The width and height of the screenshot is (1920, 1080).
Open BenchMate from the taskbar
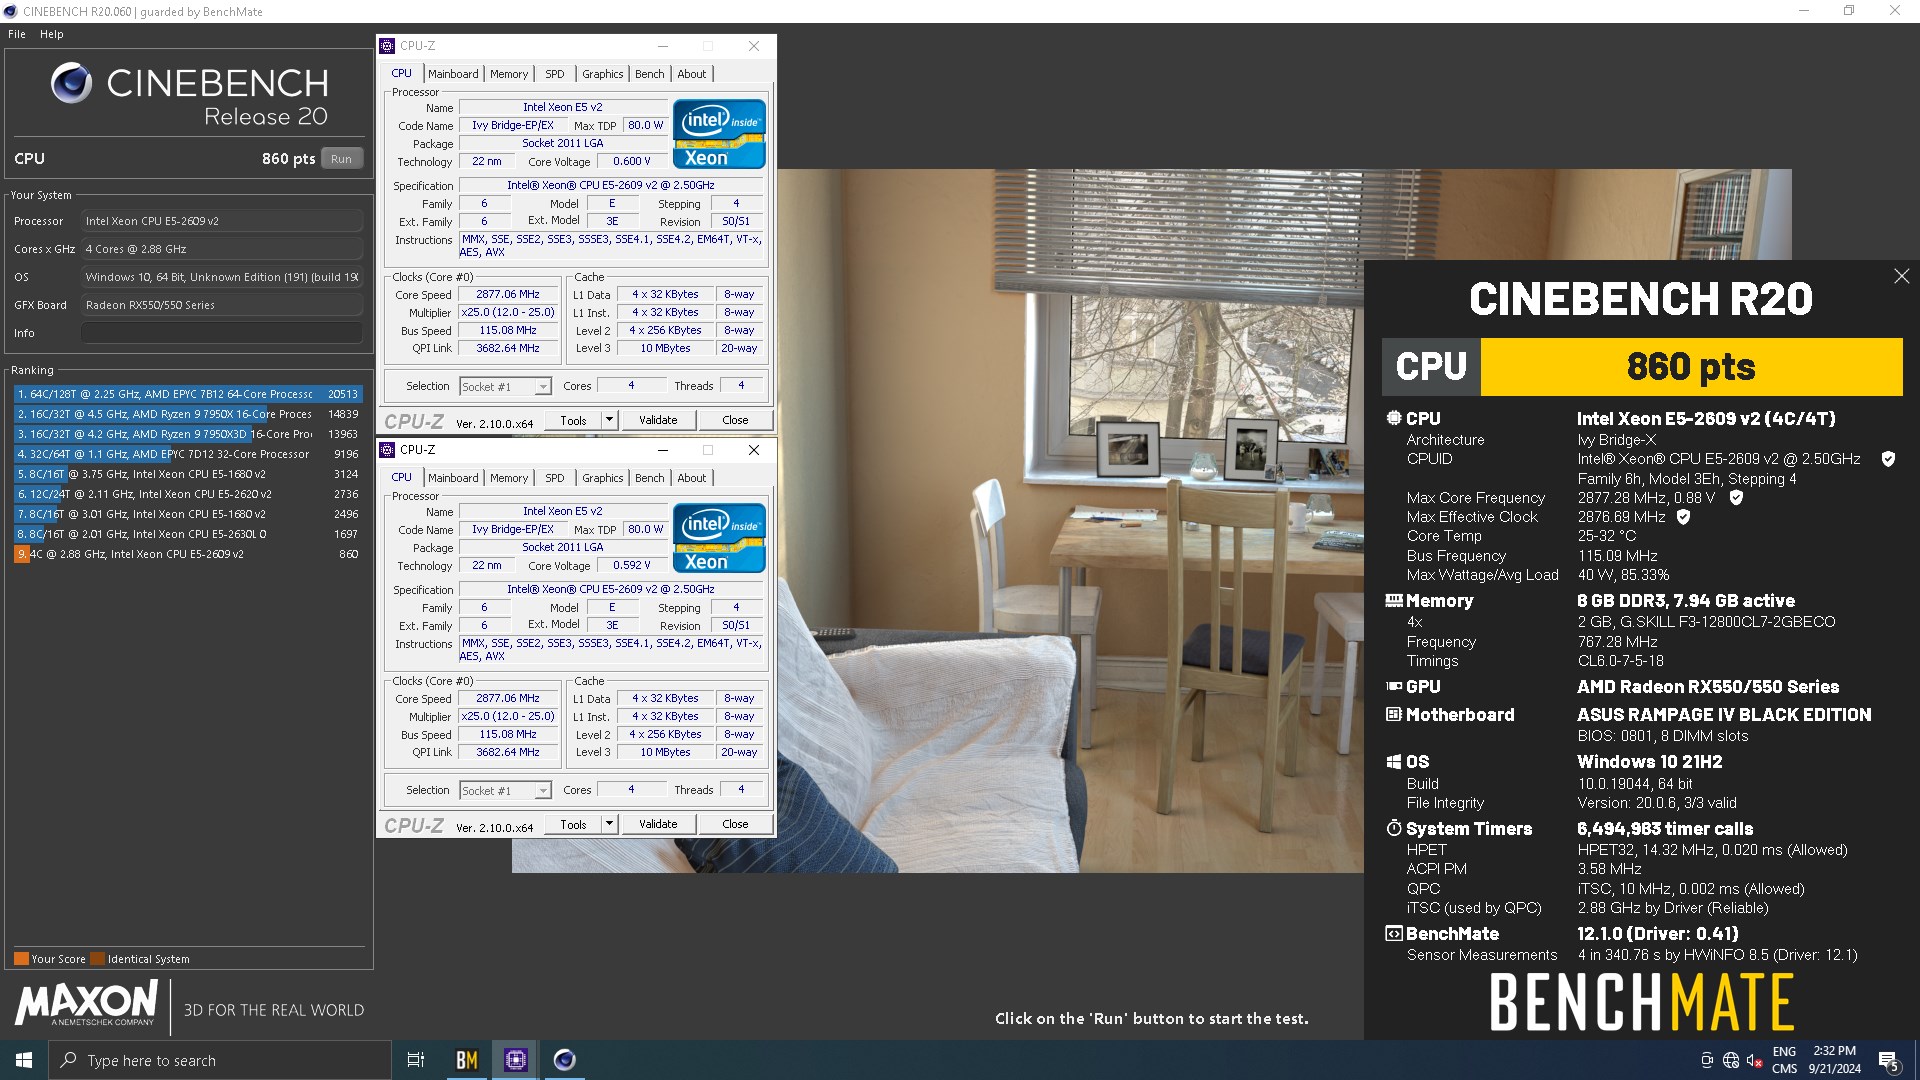tap(467, 1060)
